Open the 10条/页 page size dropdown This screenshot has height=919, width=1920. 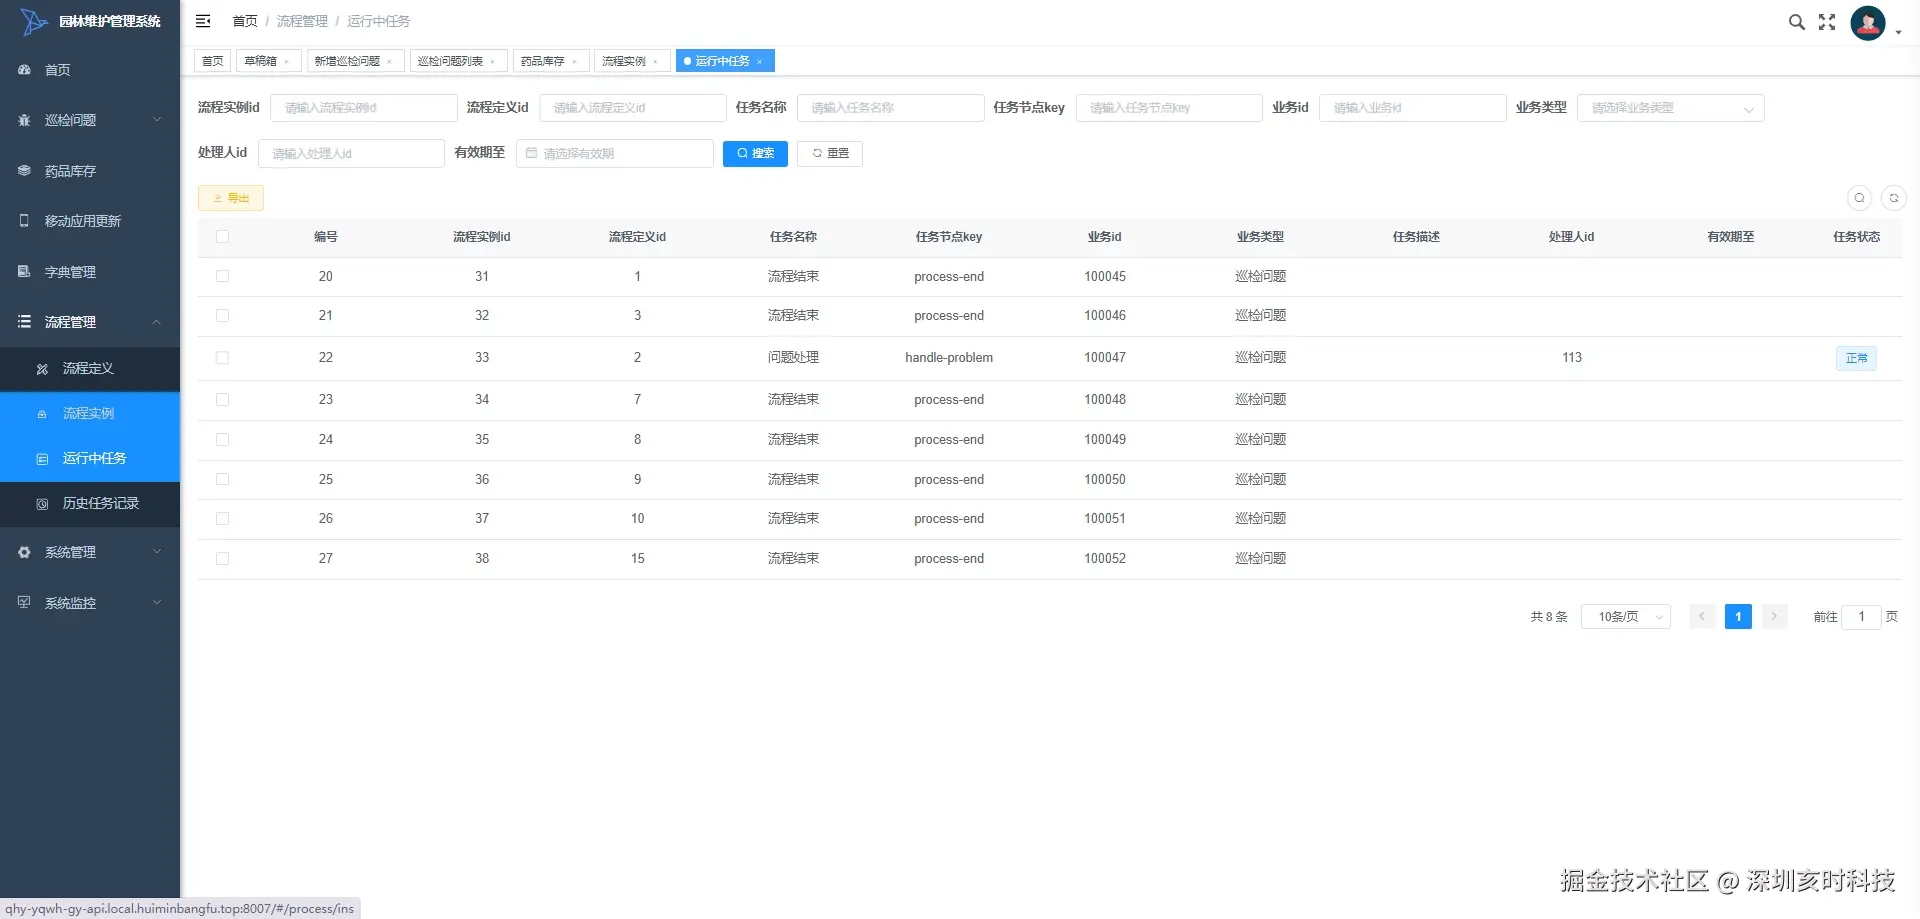[1625, 617]
